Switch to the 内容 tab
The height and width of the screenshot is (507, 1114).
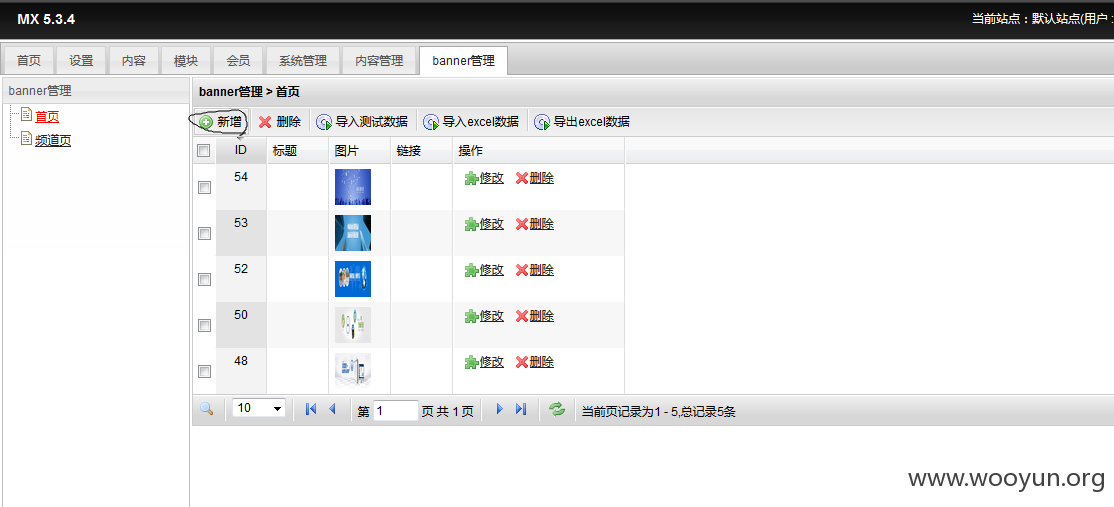[134, 61]
